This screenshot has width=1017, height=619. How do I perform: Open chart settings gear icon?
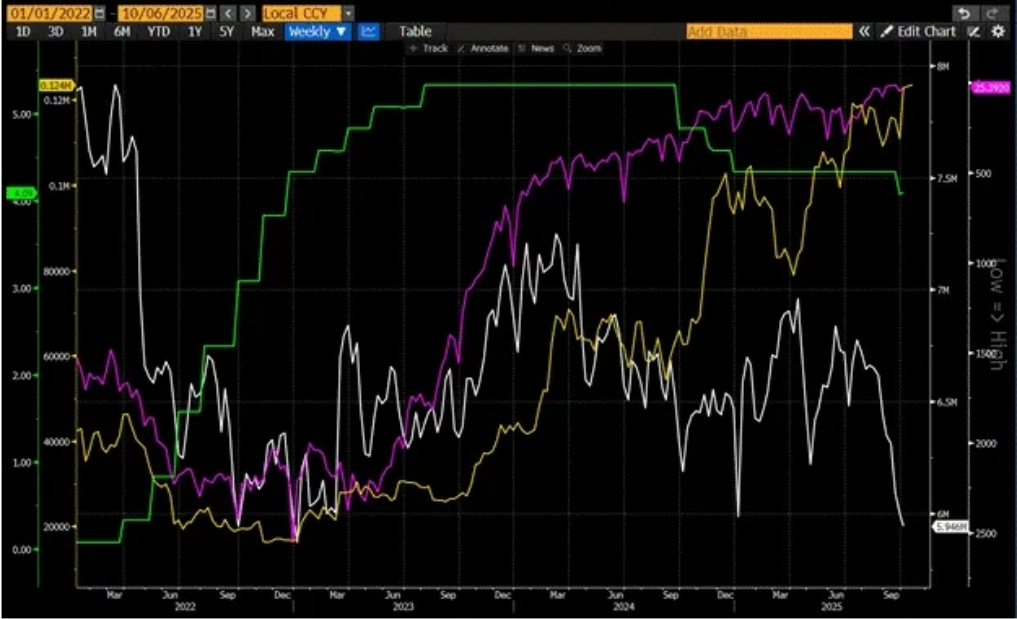[x=997, y=32]
